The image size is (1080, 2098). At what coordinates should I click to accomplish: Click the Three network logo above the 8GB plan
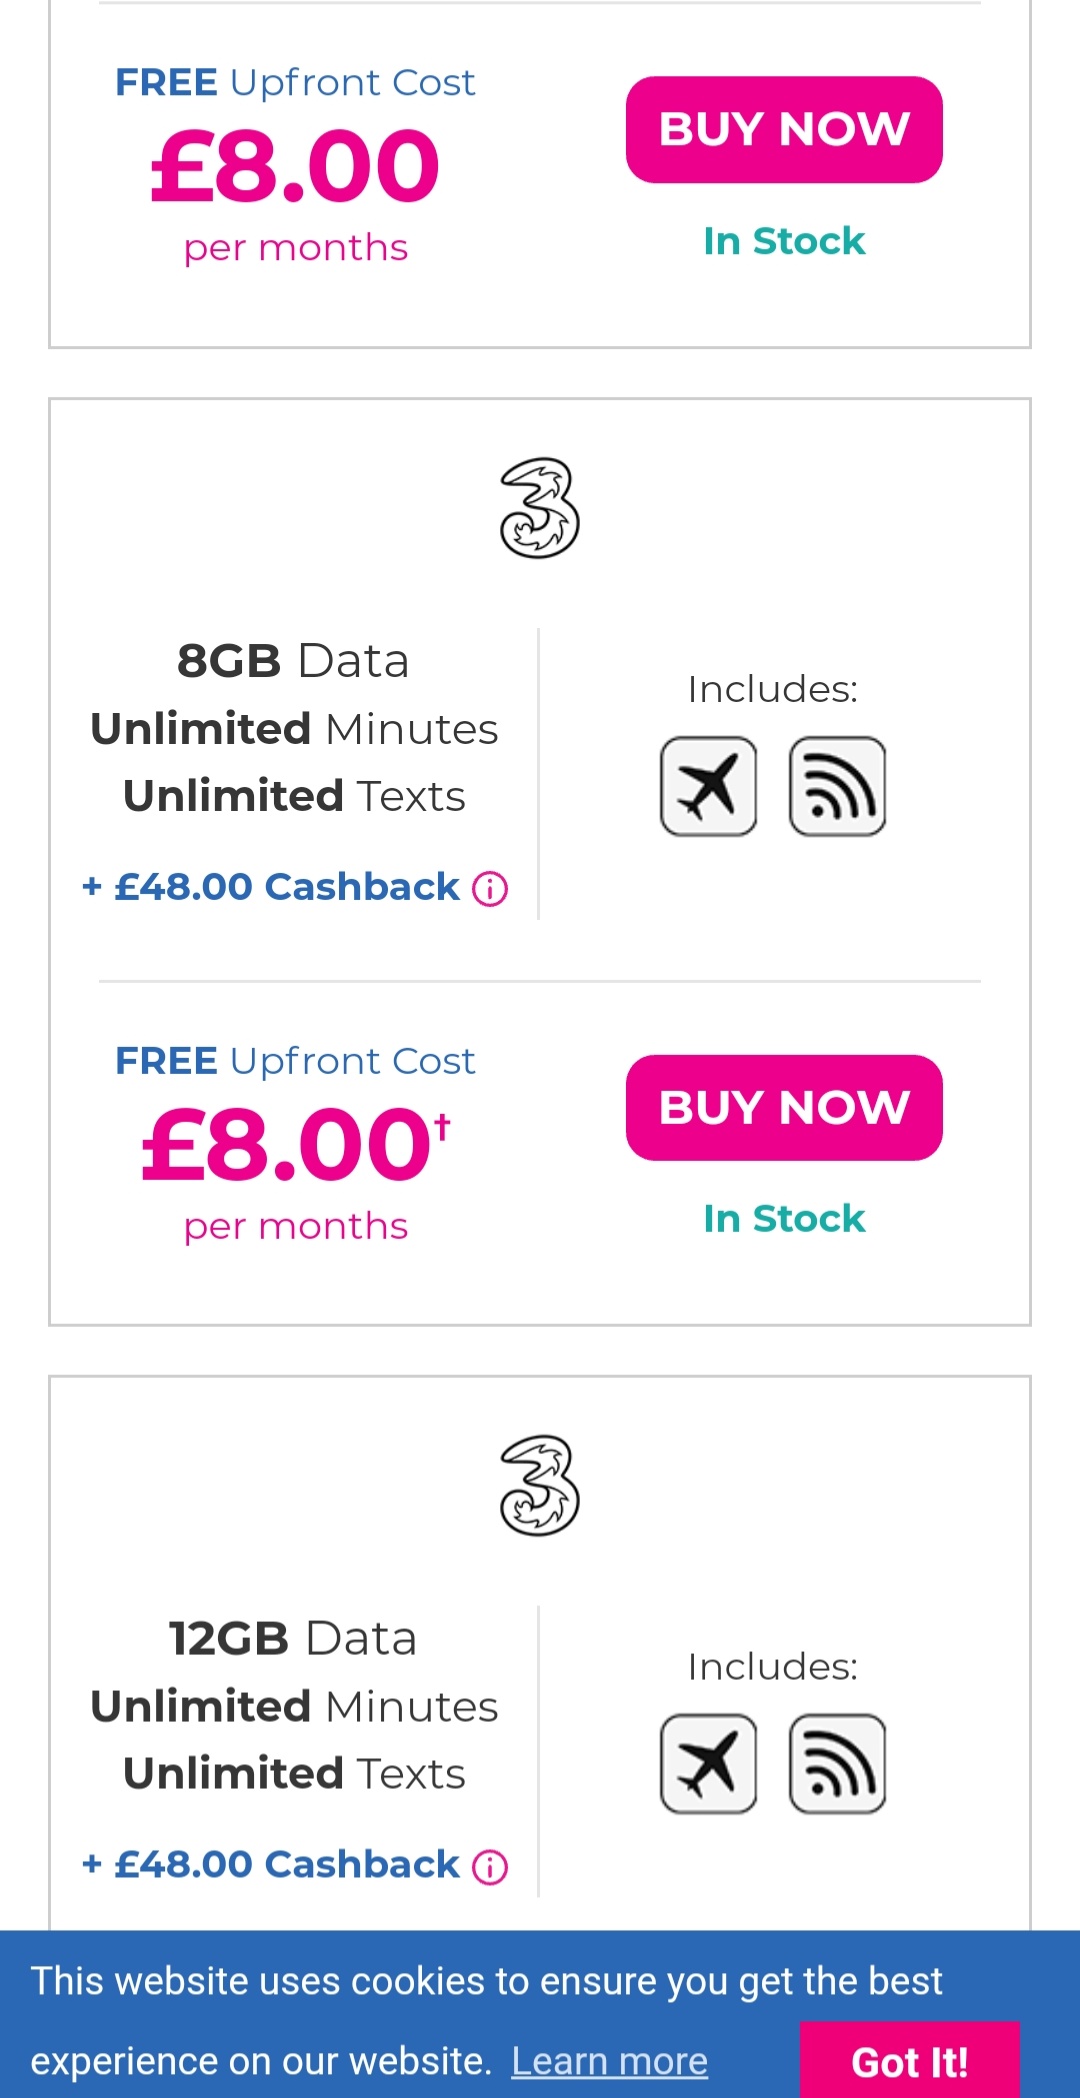540,508
